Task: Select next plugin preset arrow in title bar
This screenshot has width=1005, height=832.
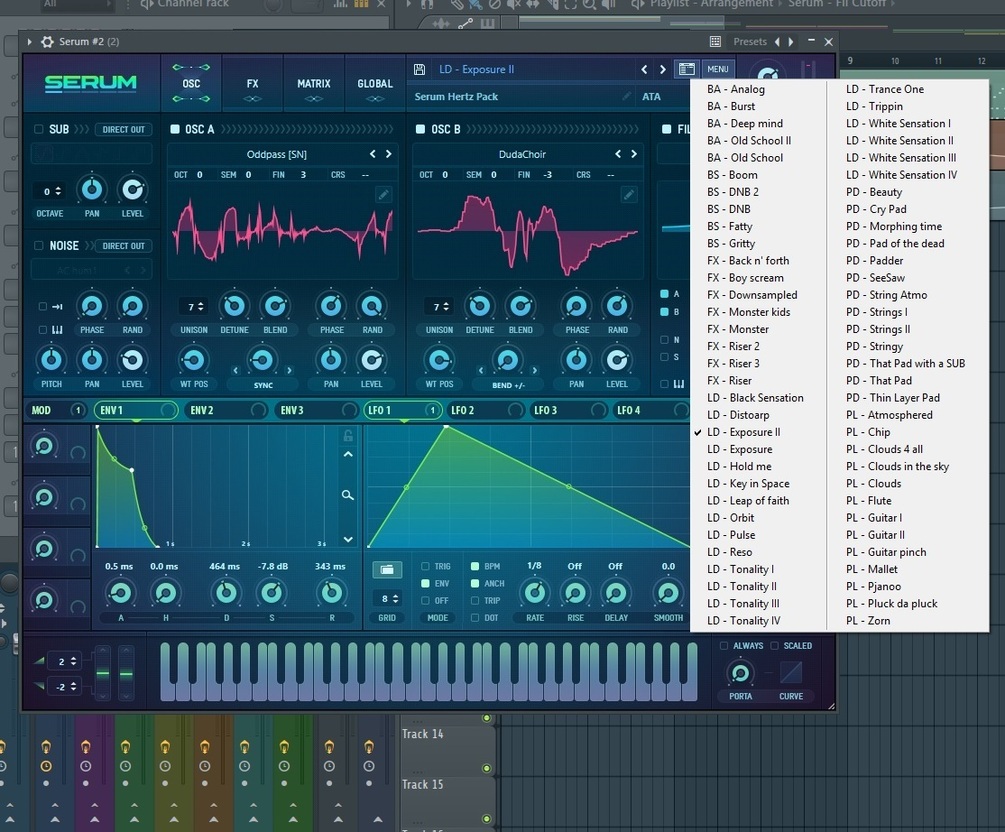Action: pyautogui.click(x=791, y=42)
